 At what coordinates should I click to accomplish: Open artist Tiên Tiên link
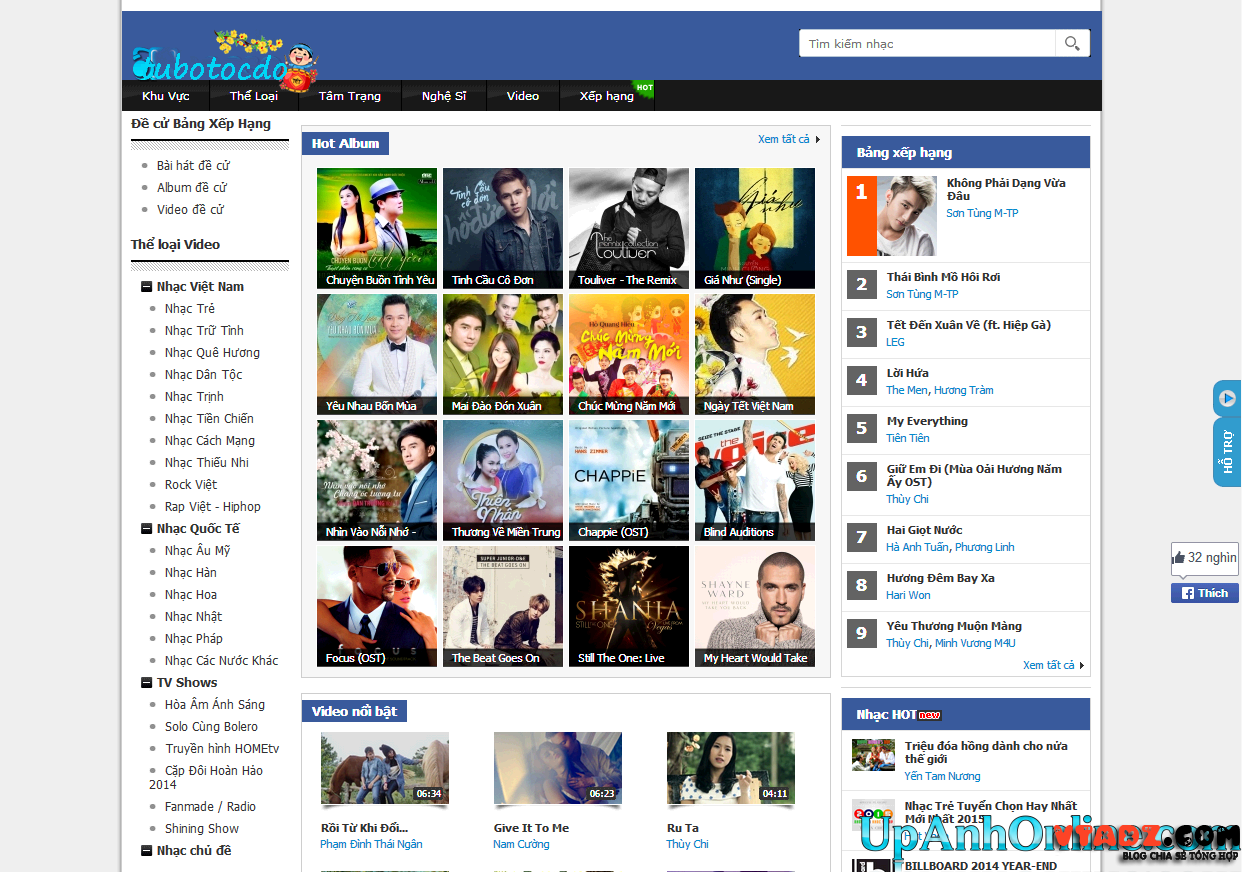pyautogui.click(x=908, y=438)
